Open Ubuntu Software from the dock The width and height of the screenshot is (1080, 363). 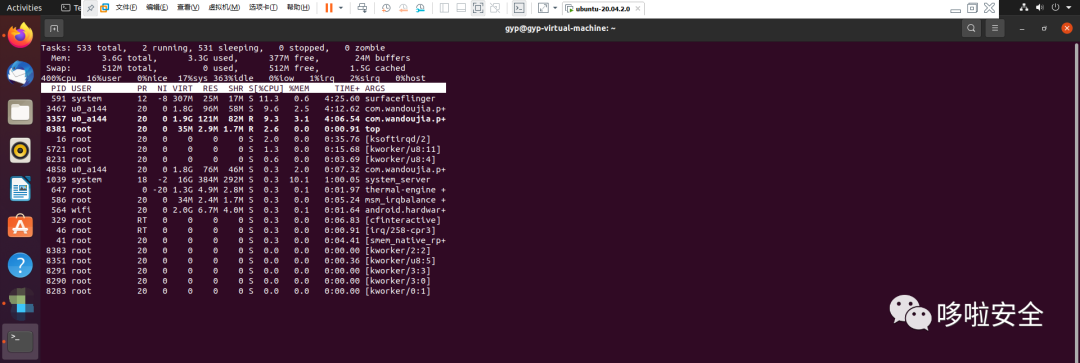tap(21, 226)
